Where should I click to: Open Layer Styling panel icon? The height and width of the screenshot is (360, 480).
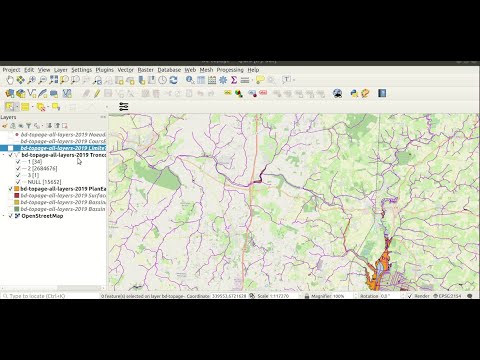pos(5,126)
